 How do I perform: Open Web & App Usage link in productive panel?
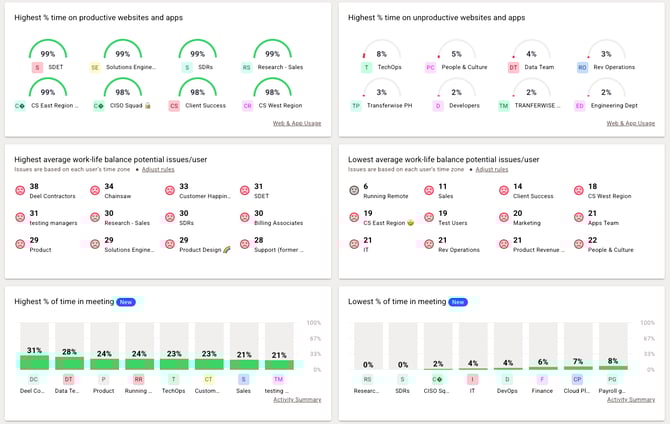[x=296, y=123]
